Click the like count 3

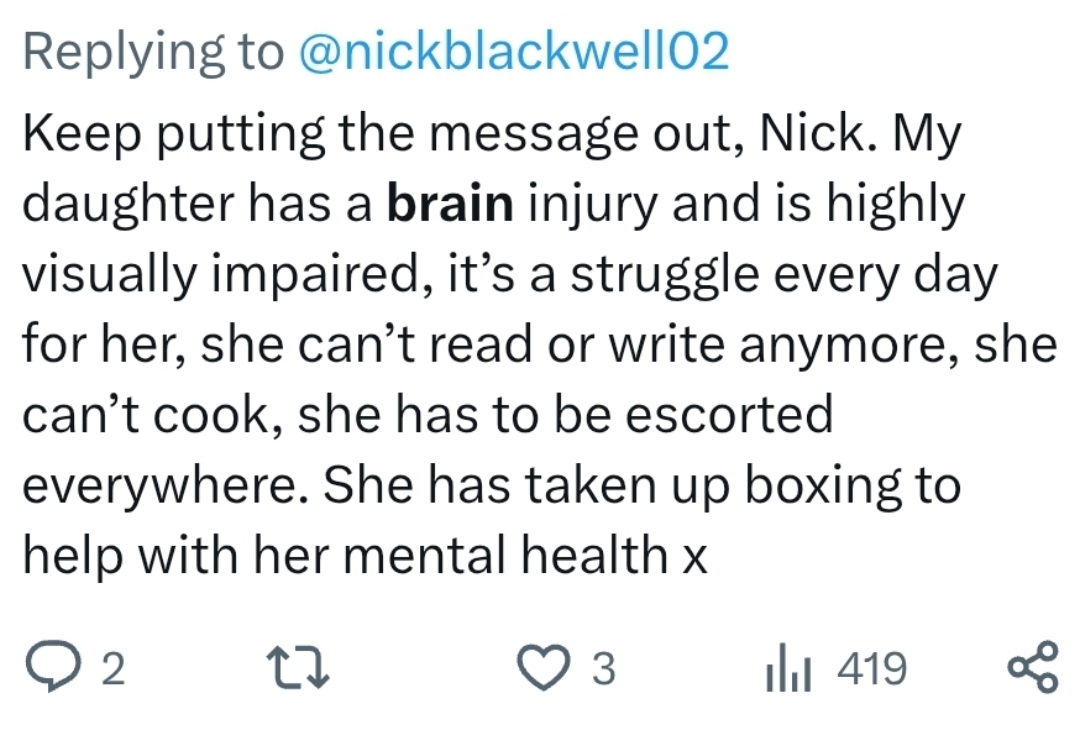tap(603, 668)
